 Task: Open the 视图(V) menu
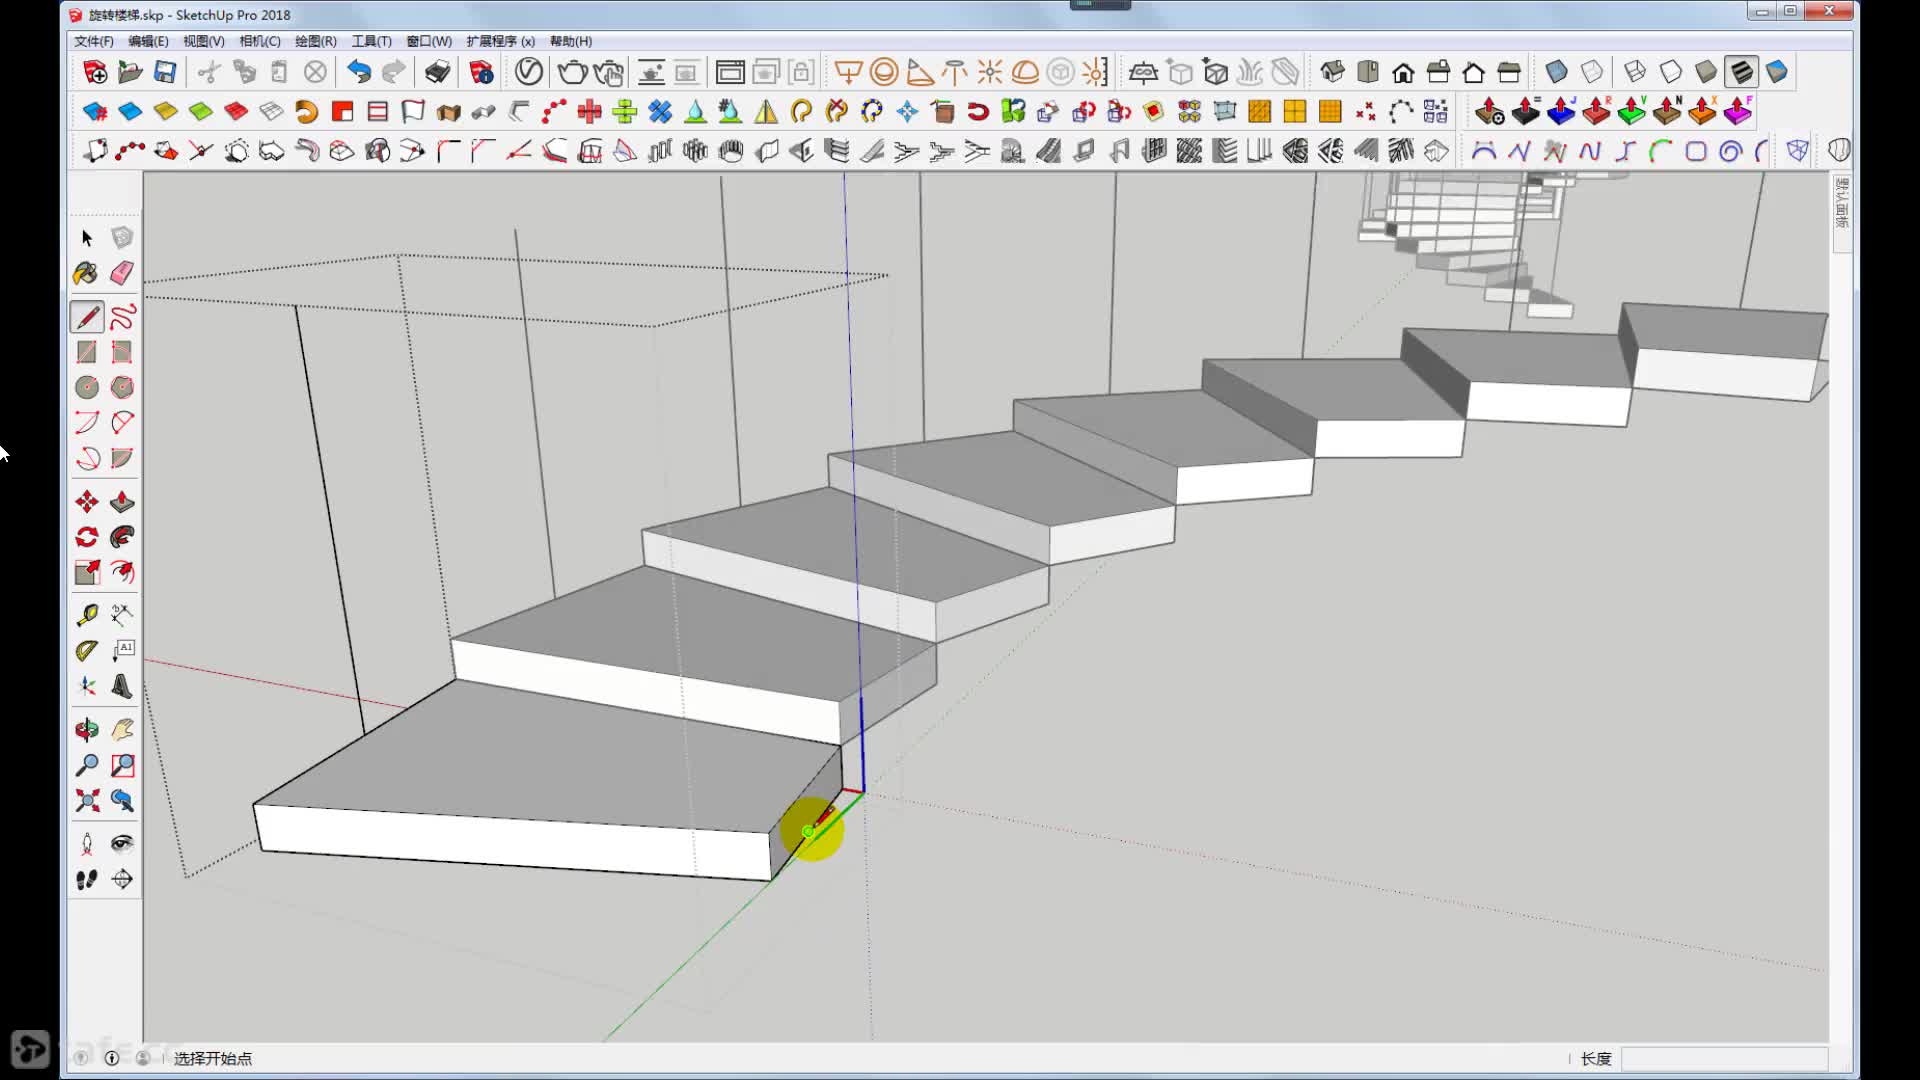203,41
